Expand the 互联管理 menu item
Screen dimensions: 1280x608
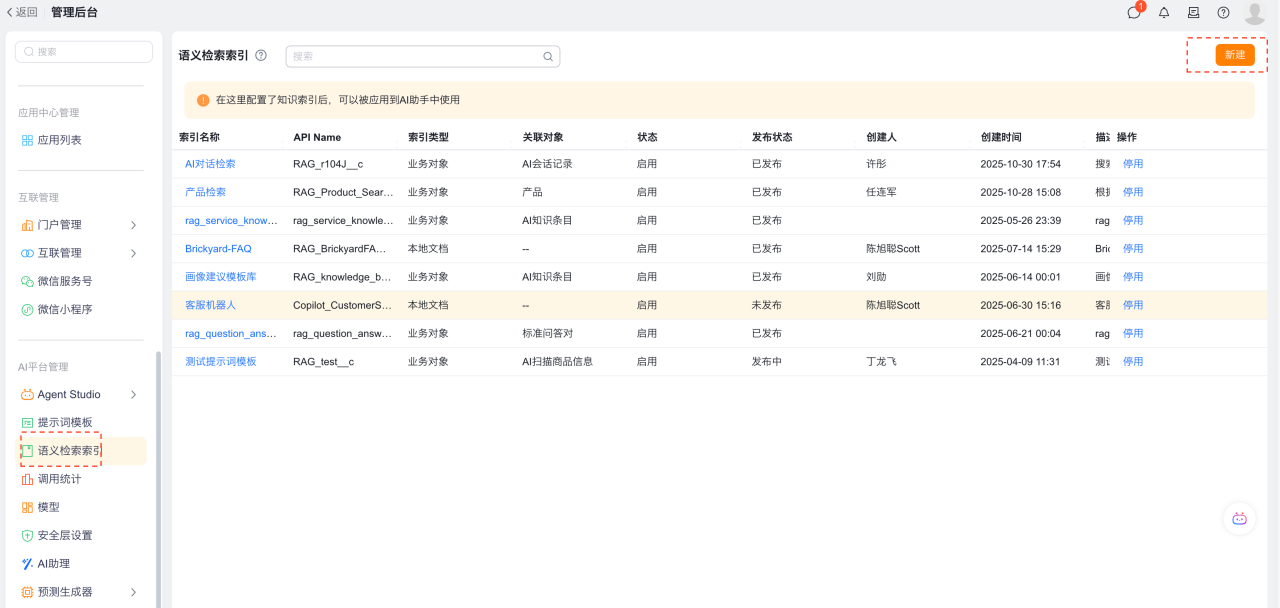134,253
